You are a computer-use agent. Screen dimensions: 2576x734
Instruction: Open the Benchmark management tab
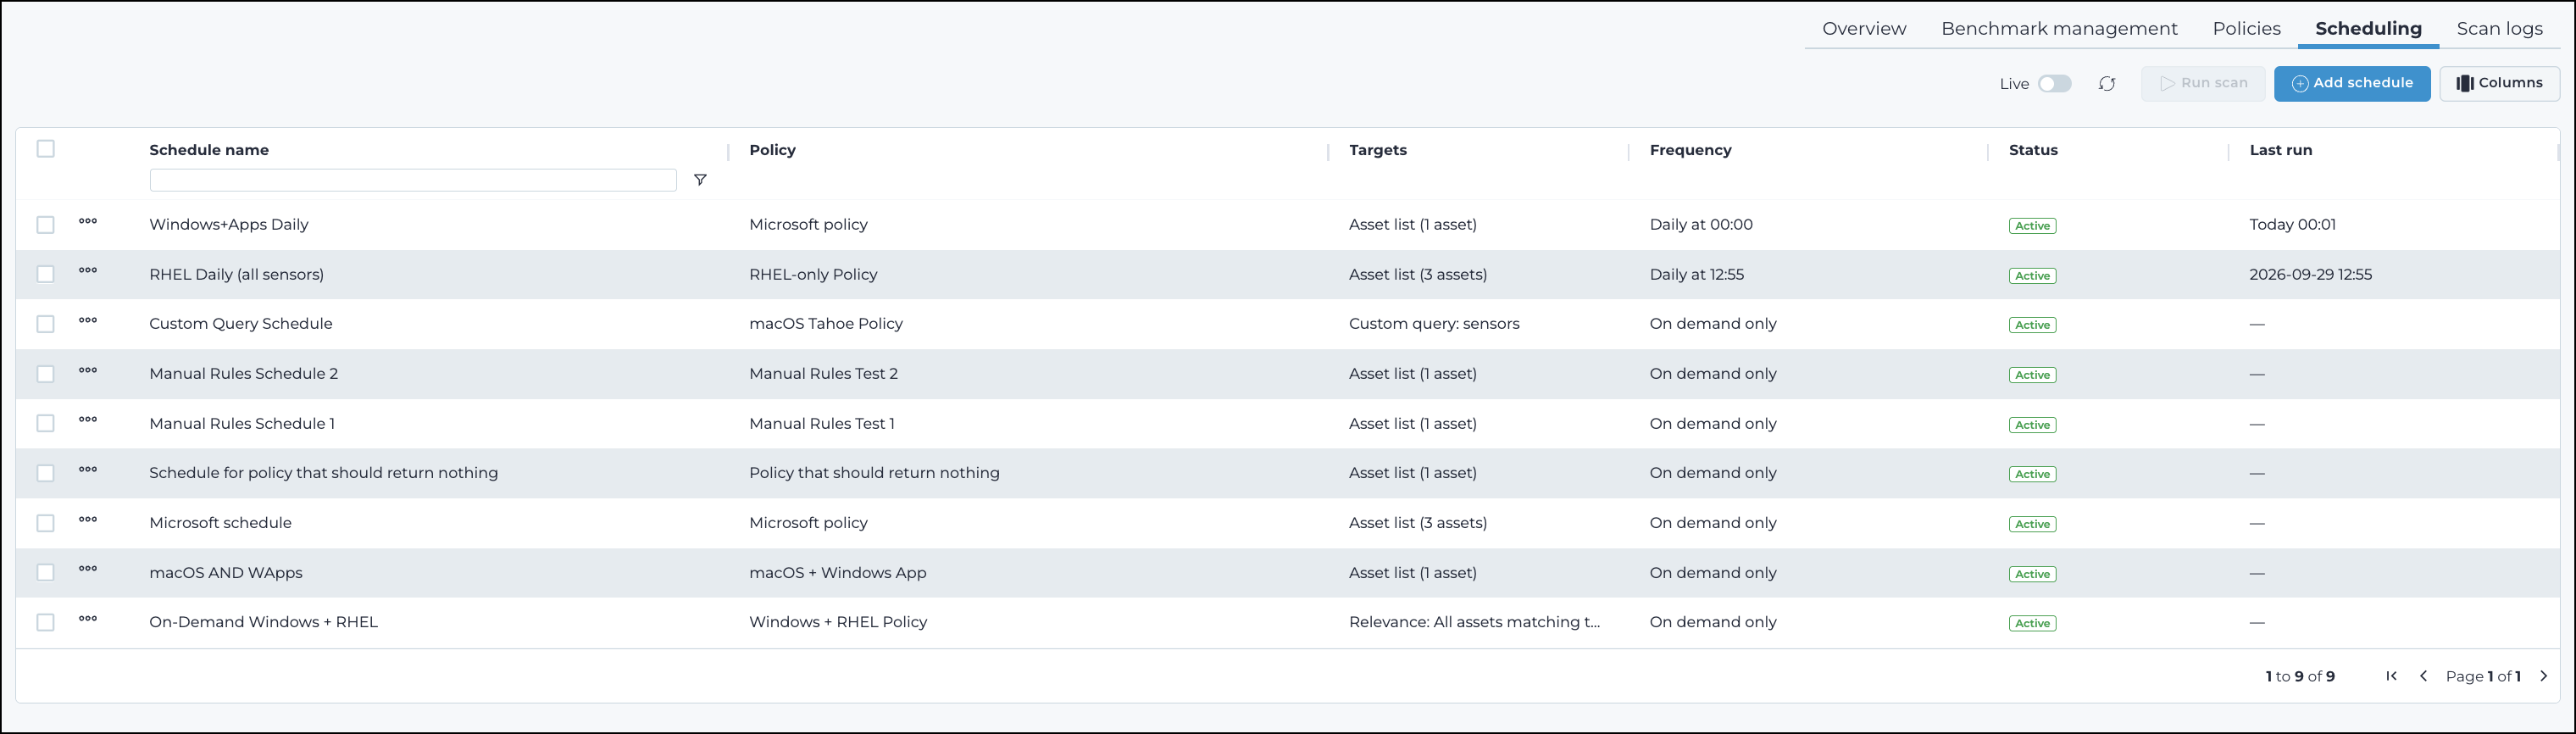pos(2059,28)
